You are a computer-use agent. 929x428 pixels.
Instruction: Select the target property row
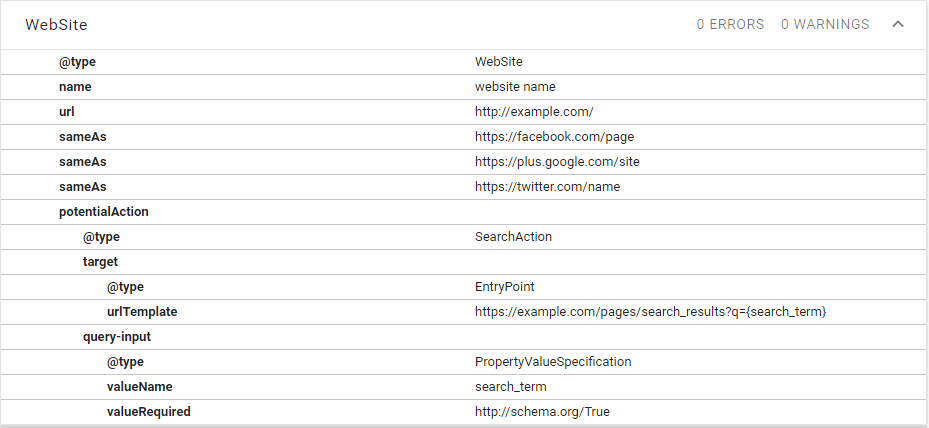100,262
